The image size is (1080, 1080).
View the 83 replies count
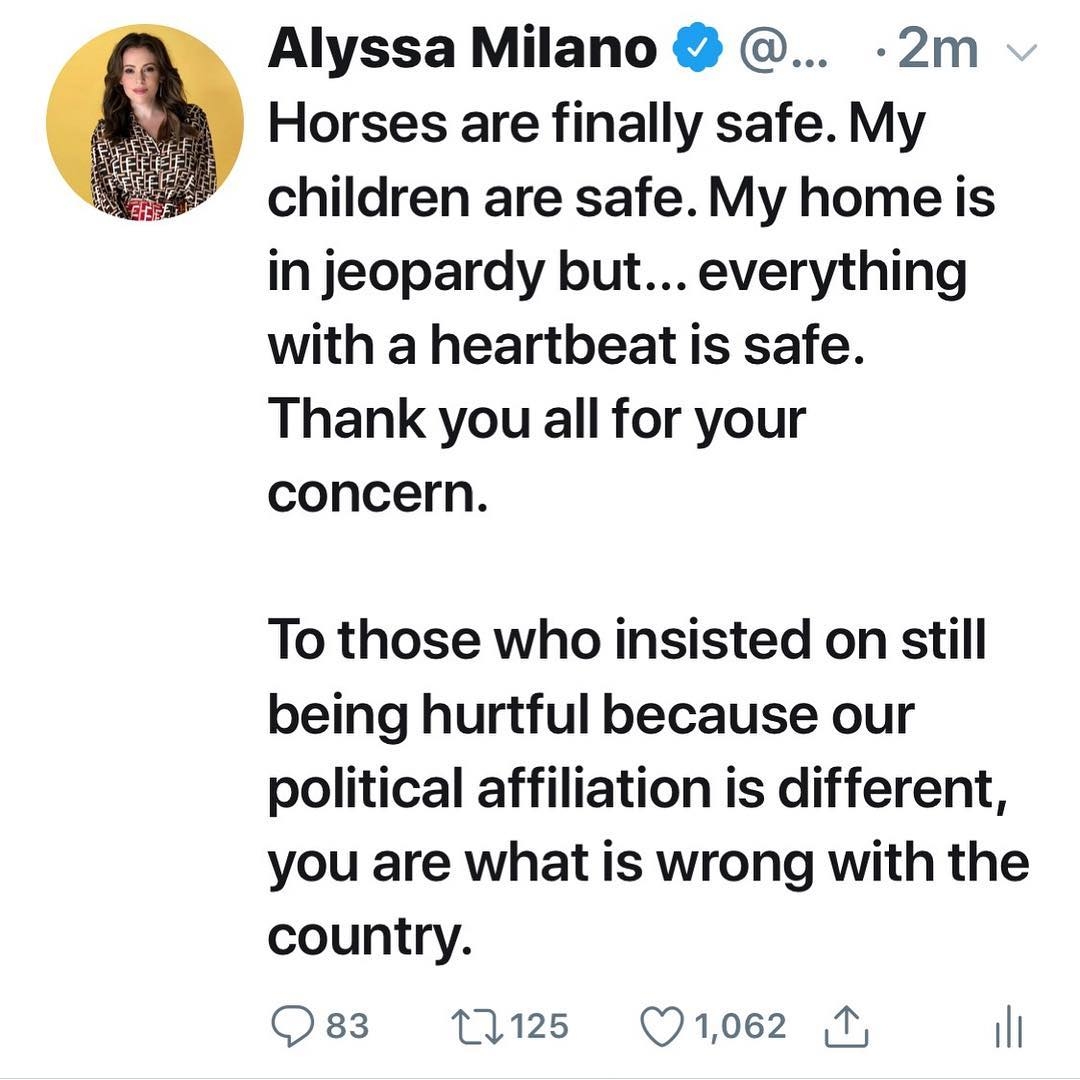348,1026
